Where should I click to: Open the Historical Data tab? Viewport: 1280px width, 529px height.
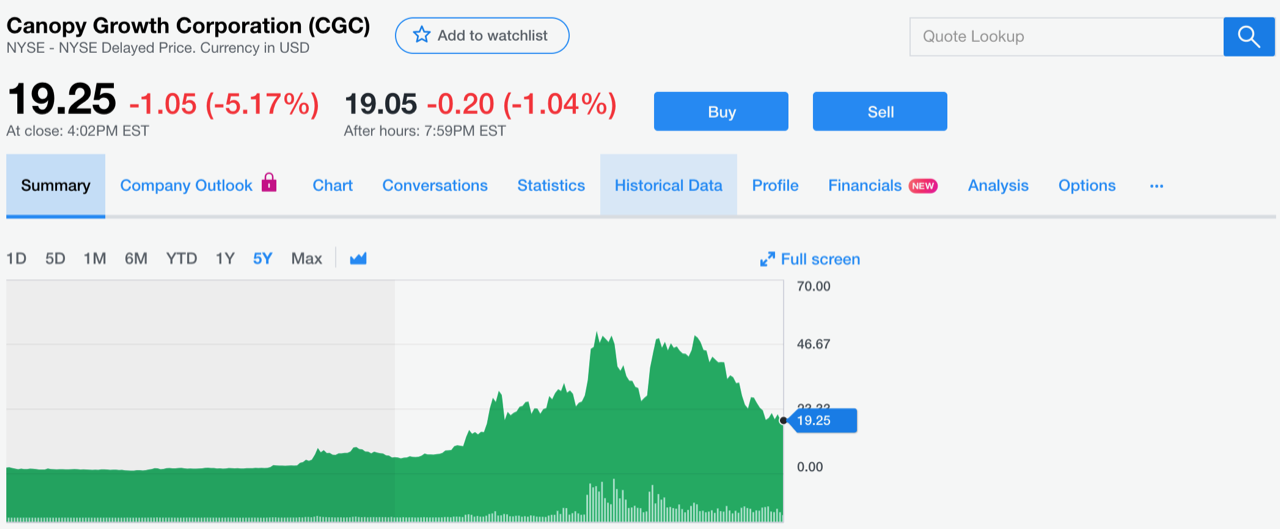click(x=668, y=185)
